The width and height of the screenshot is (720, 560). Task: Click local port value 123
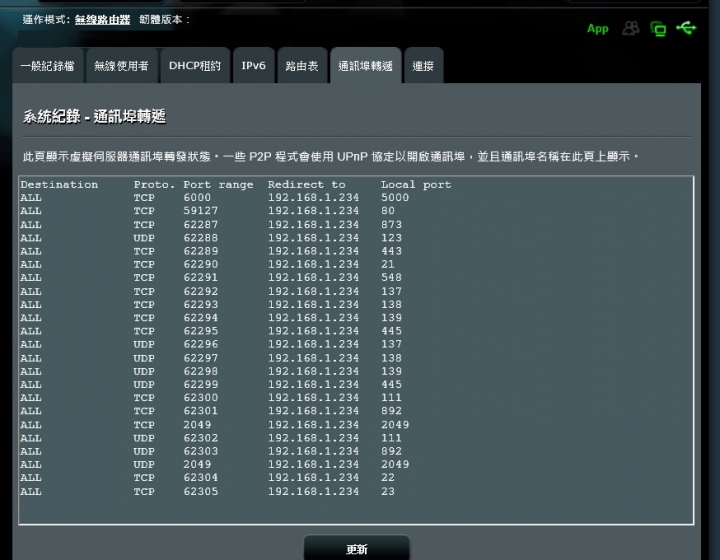click(x=391, y=238)
